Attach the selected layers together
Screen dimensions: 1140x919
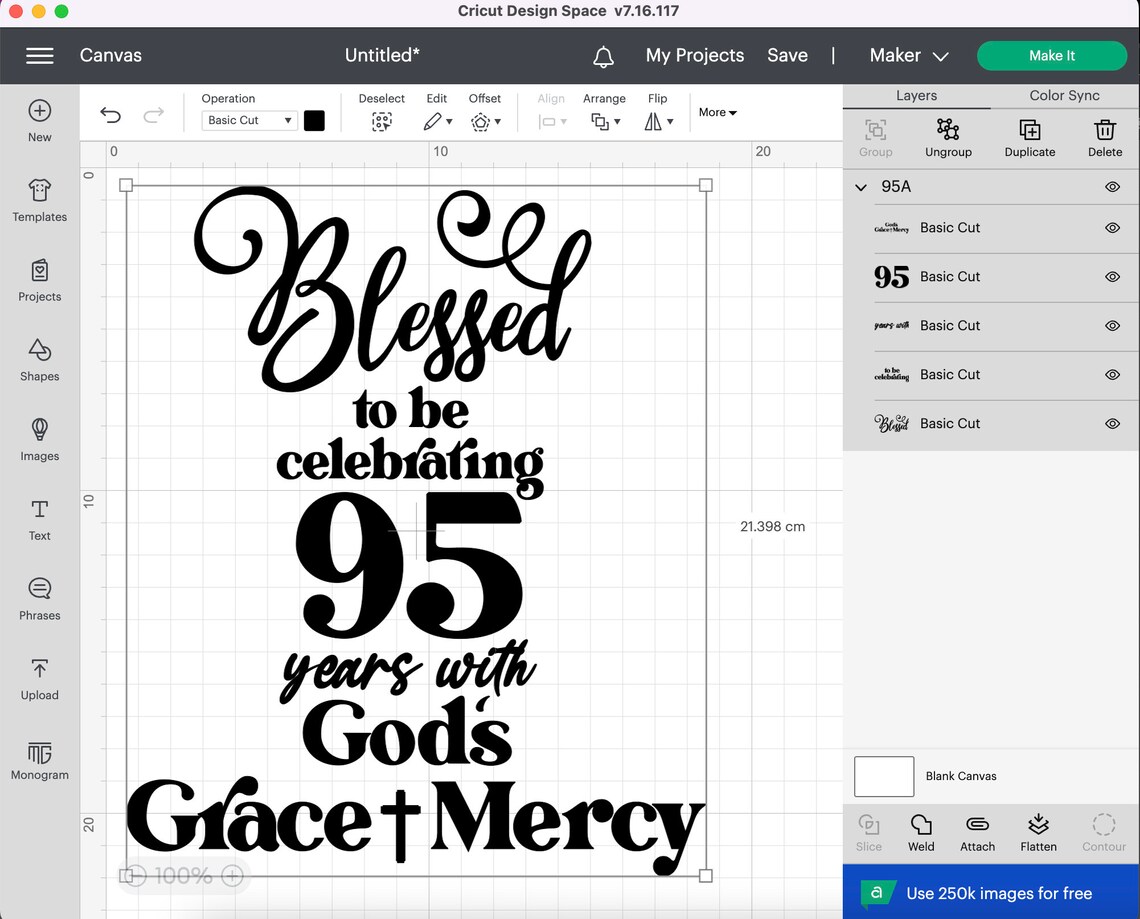point(977,832)
